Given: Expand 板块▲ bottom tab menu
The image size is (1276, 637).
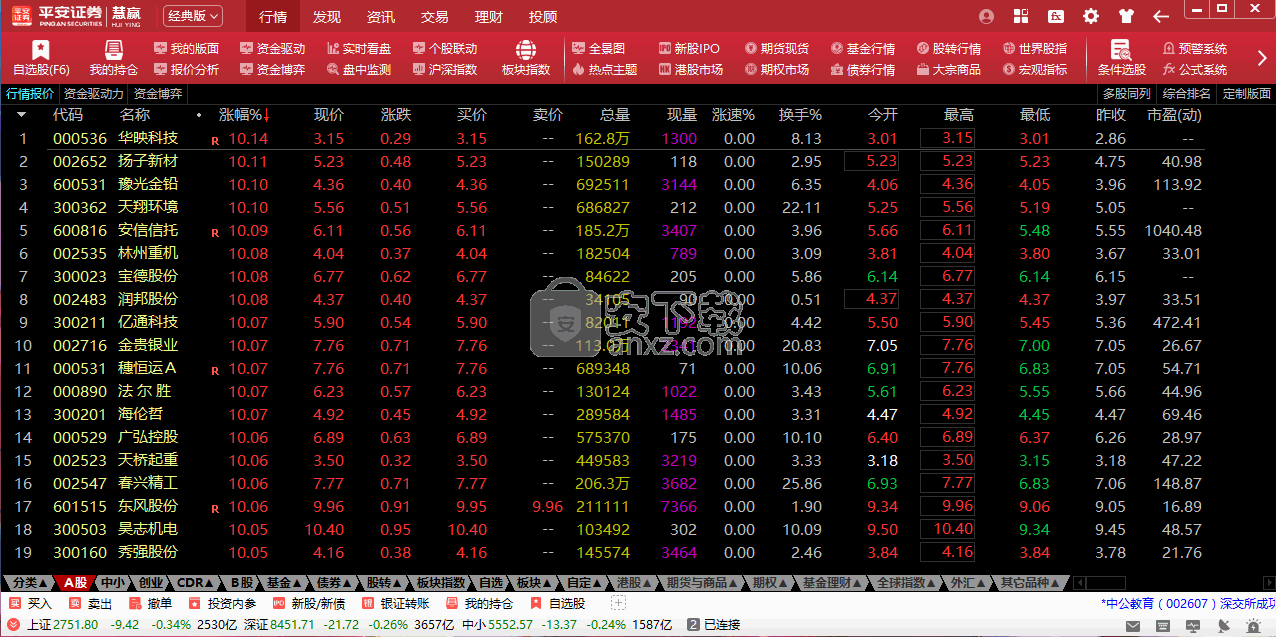Looking at the screenshot, I should (x=534, y=582).
